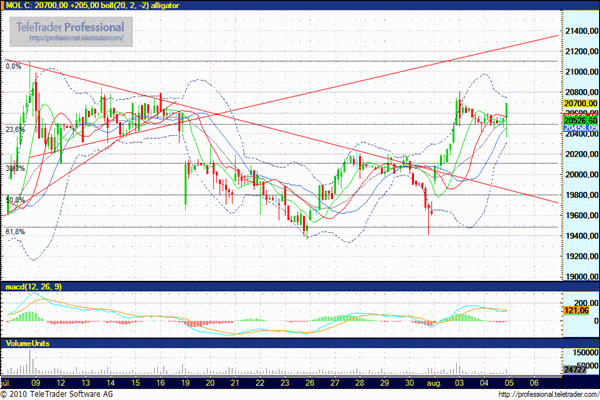Click date 19 on the time axis
The width and height of the screenshot is (600, 400).
pyautogui.click(x=184, y=381)
